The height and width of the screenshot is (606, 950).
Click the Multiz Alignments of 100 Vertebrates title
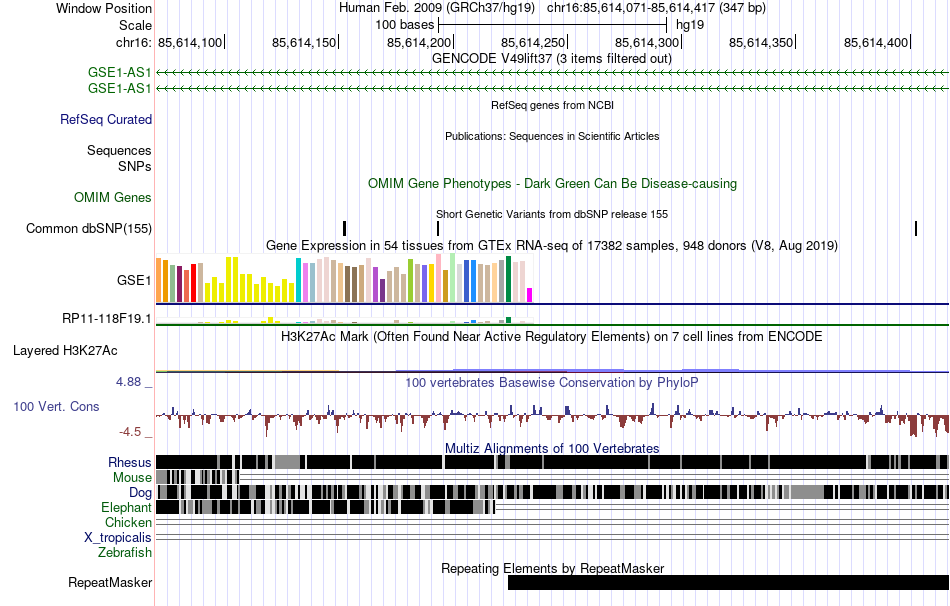coord(552,448)
